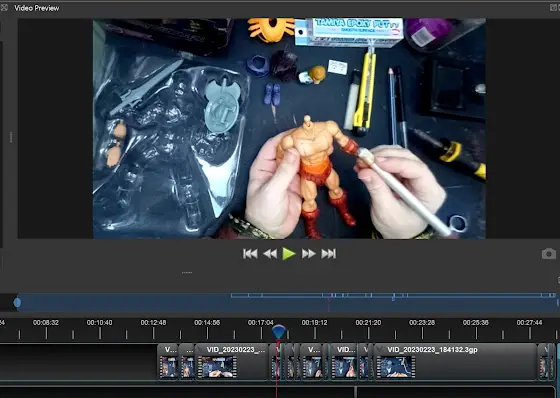
Task: Click the 00:10:40 mark on the ruler
Action: (99, 323)
